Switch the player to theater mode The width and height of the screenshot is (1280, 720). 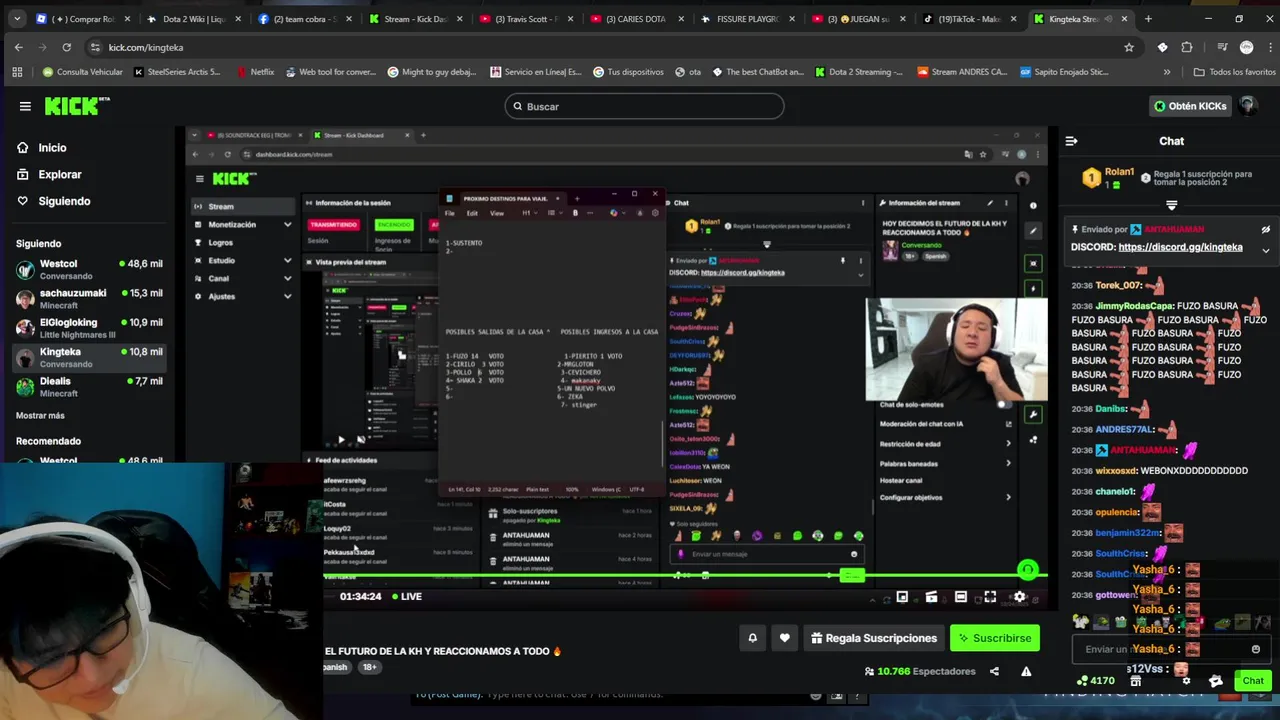(x=961, y=597)
